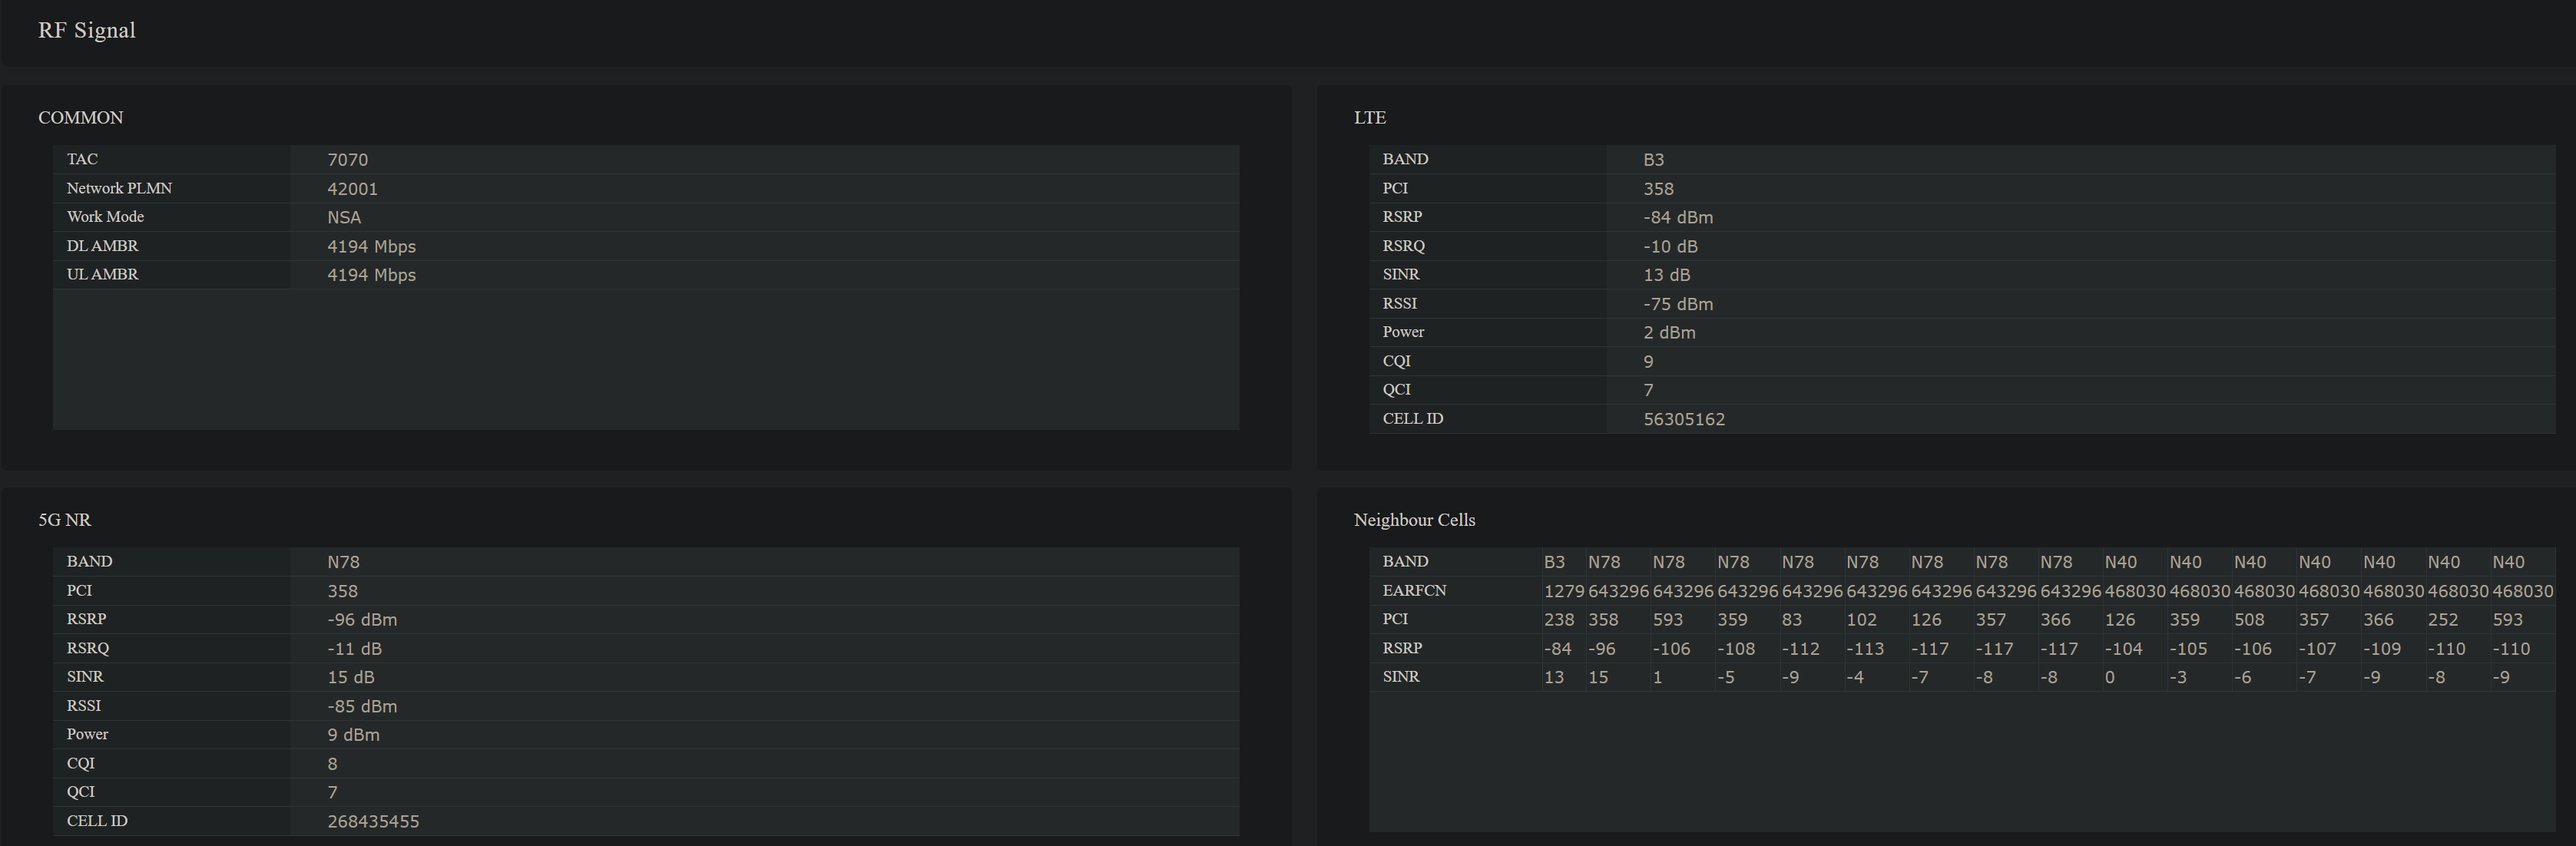The width and height of the screenshot is (2576, 846).
Task: Select LTE Power value 2 dBm
Action: [1669, 332]
